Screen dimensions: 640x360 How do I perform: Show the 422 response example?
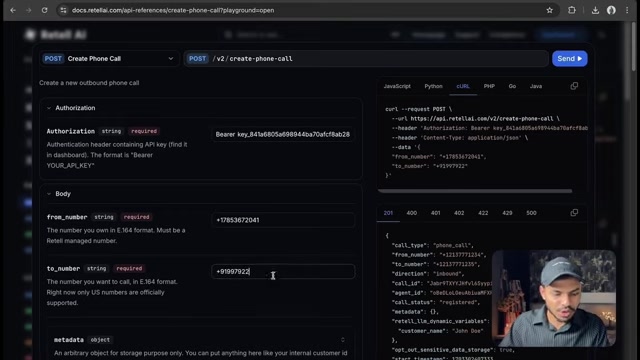click(483, 213)
